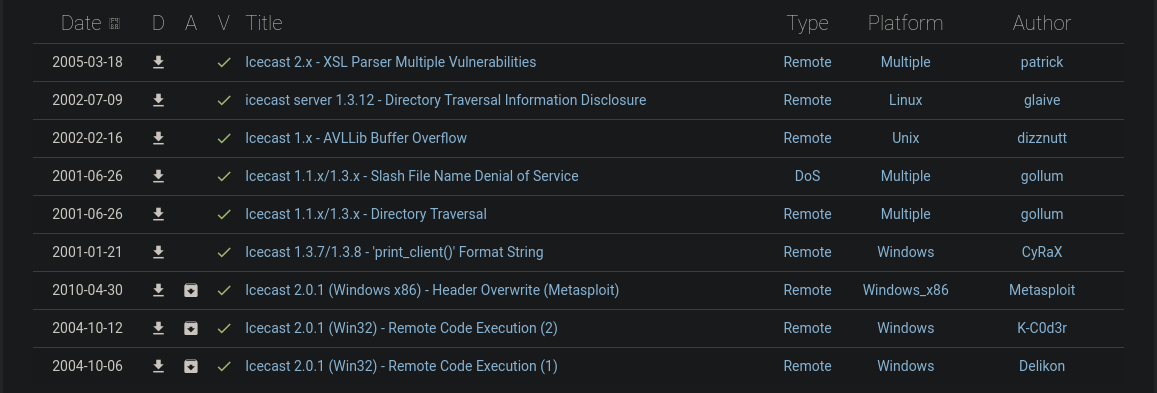
Task: Sort by the Type column header
Action: (807, 23)
